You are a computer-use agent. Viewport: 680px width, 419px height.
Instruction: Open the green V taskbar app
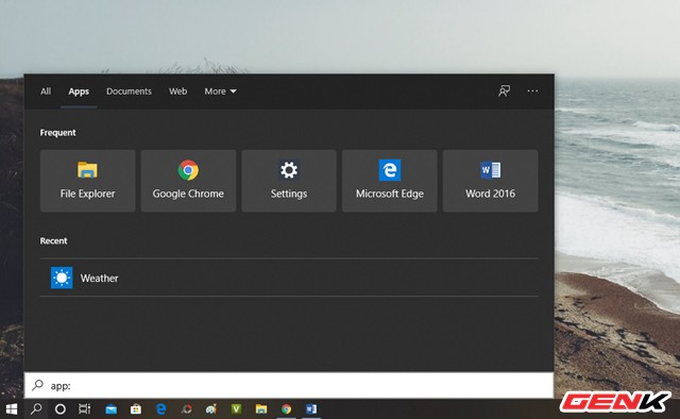(236, 409)
